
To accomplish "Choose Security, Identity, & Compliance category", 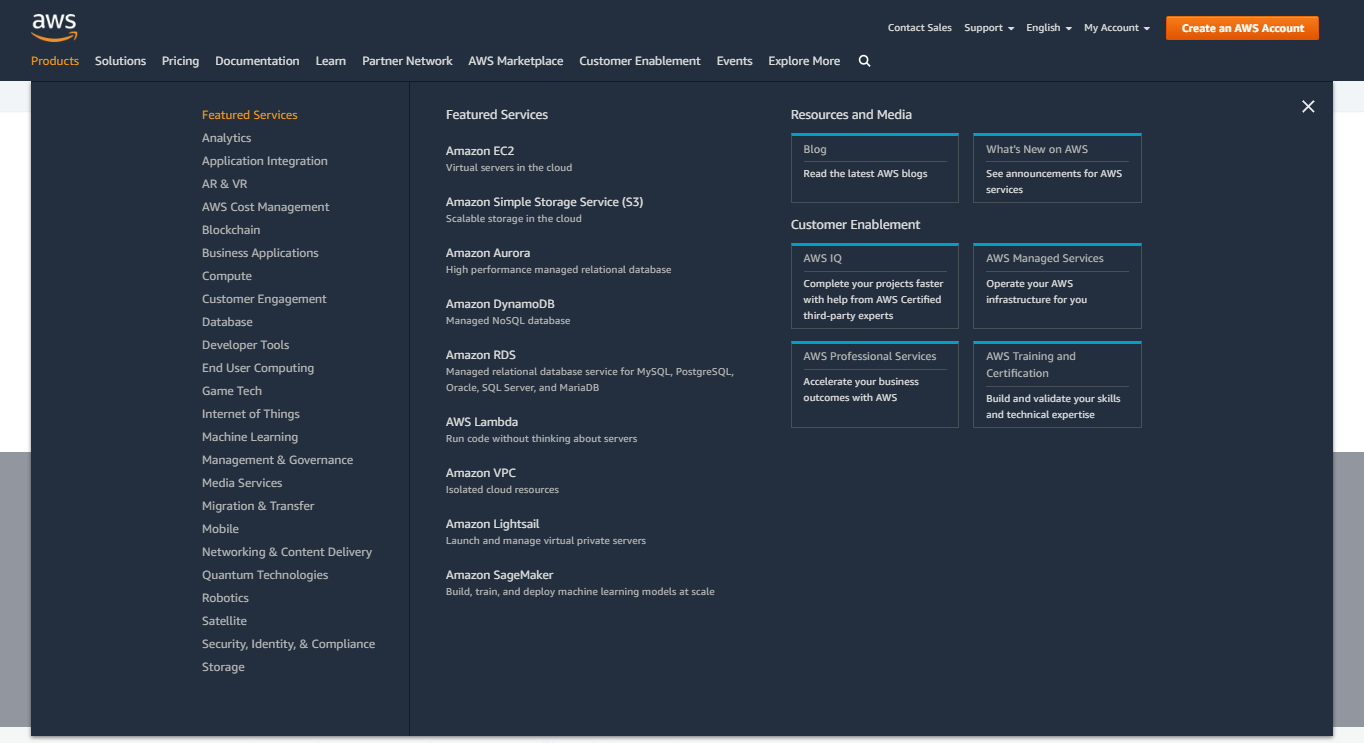I will tap(289, 644).
